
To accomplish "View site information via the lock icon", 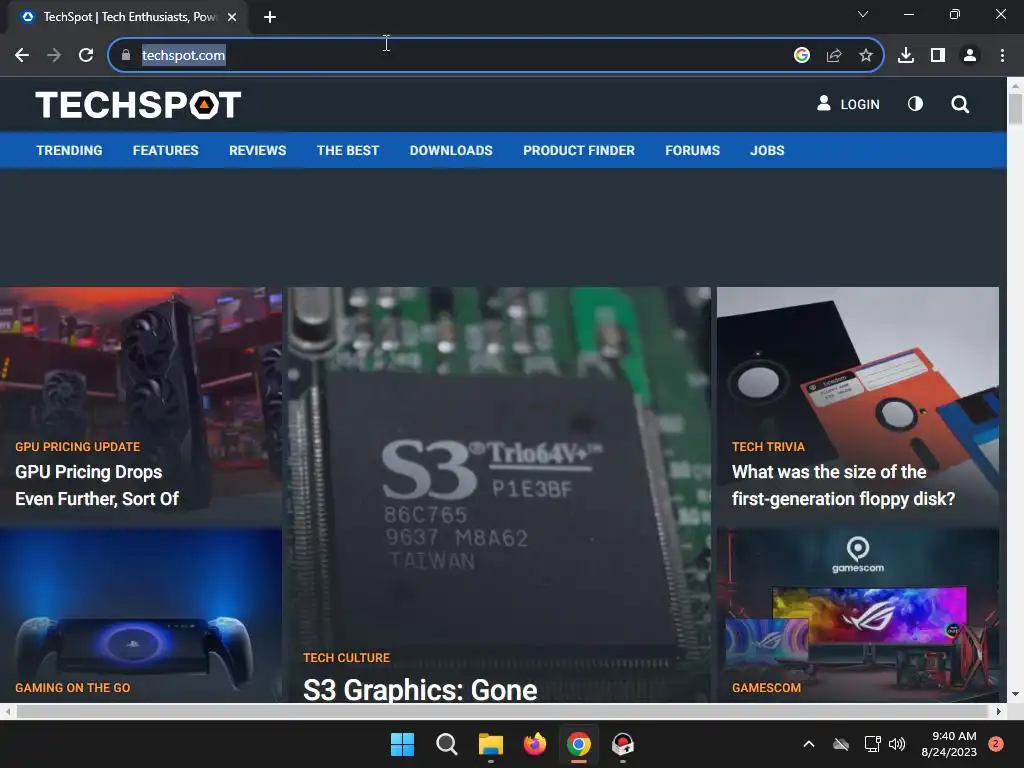I will click(x=126, y=56).
